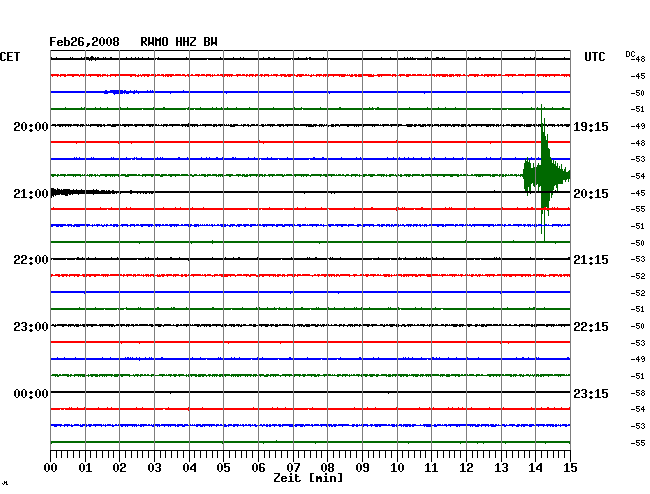Click the black coda signal at 21:00 start
Viewport: 650px width, 494px height.
pyautogui.click(x=84, y=192)
